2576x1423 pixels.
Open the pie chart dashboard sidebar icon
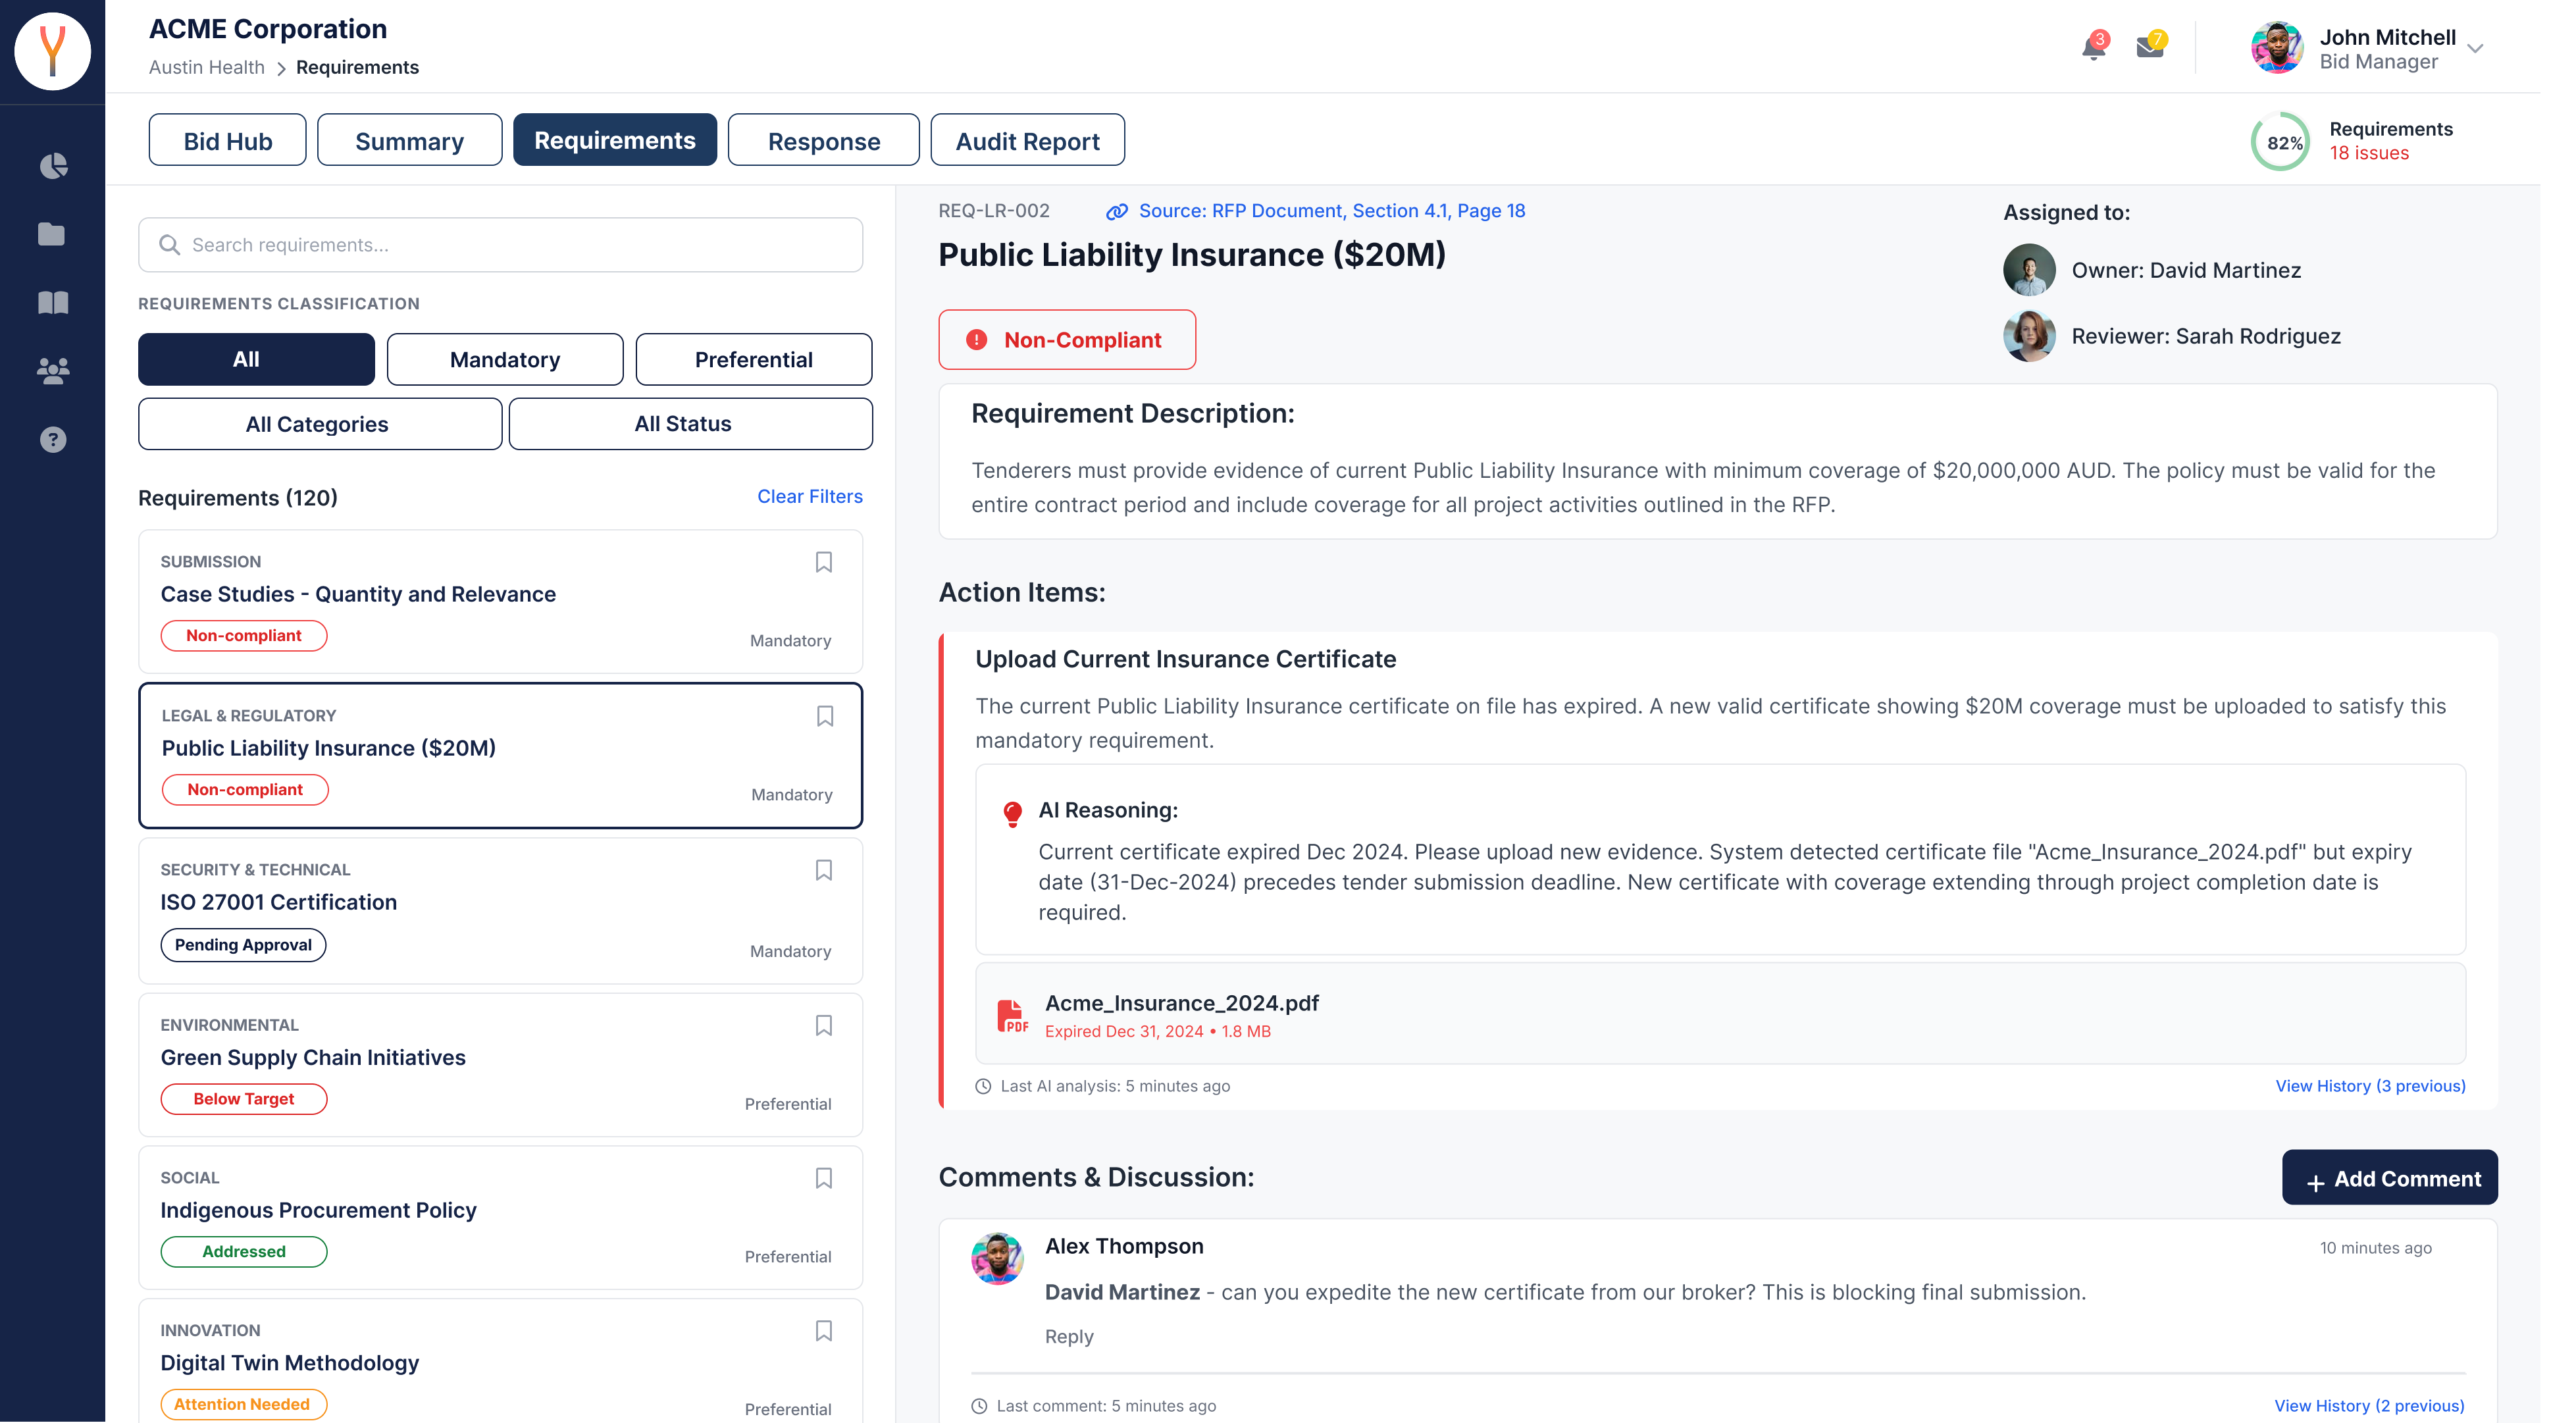(53, 166)
